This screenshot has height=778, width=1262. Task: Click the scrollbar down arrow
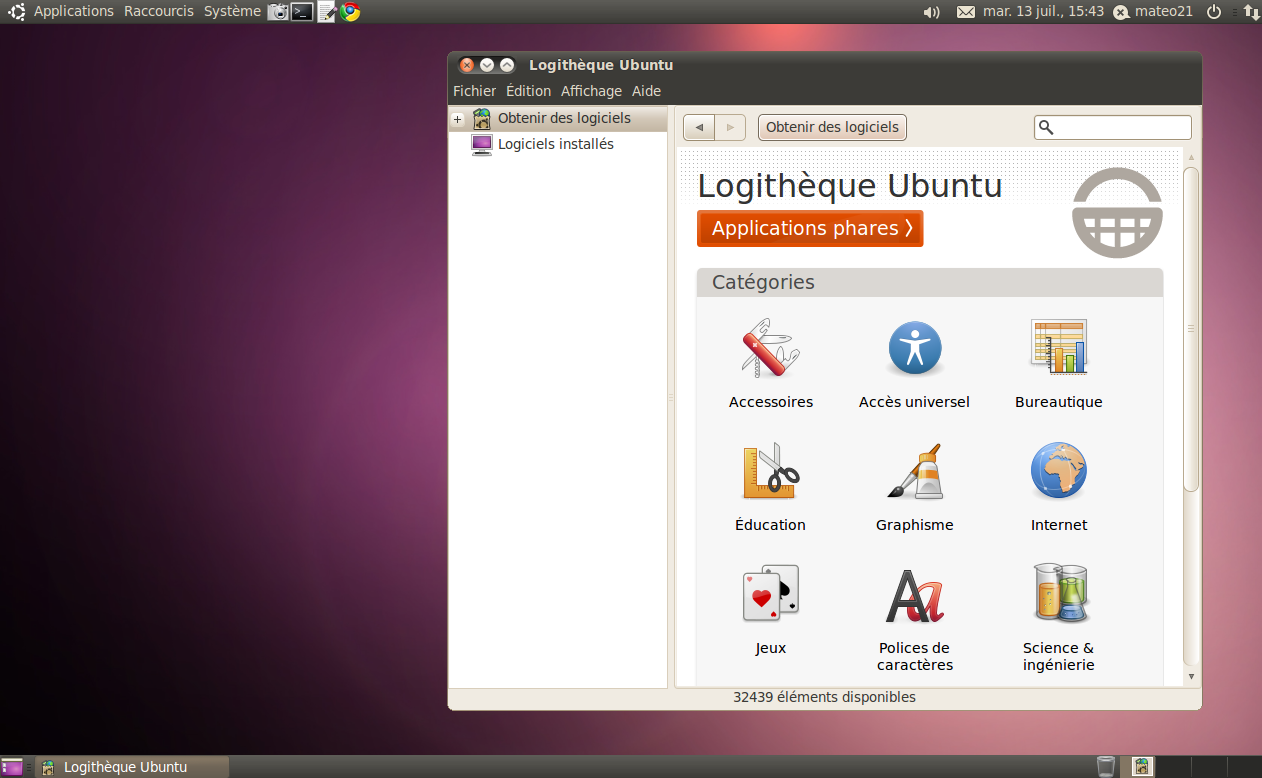click(x=1190, y=677)
